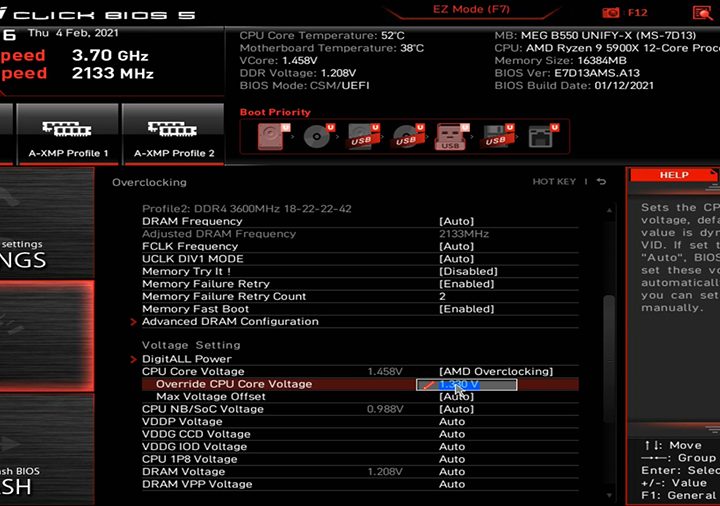The width and height of the screenshot is (720, 506).
Task: Click the BIOS Mode: CSM/UEFI line
Action: coord(304,85)
